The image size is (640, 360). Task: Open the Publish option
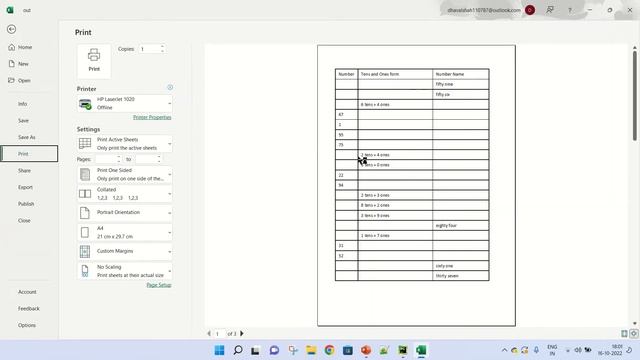26,204
